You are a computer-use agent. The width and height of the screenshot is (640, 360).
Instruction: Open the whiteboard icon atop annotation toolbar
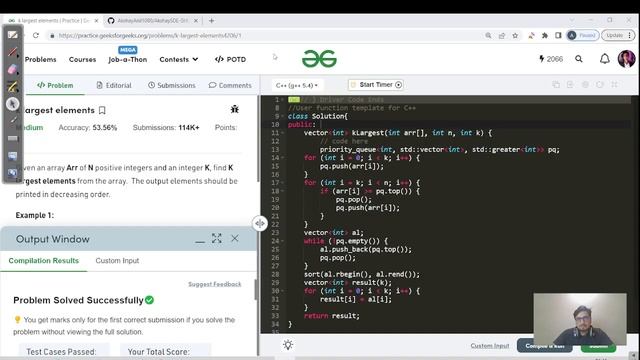(x=13, y=35)
